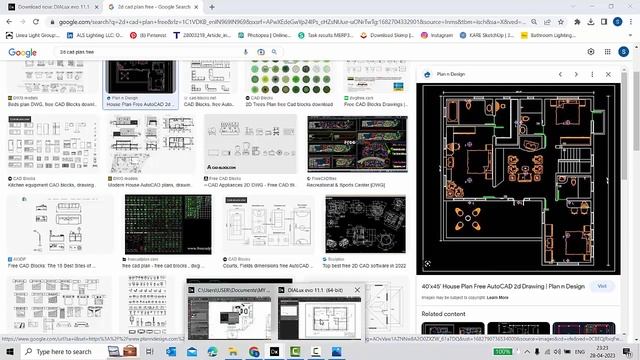Close the image preview panel
640x360 pixels.
point(608,74)
